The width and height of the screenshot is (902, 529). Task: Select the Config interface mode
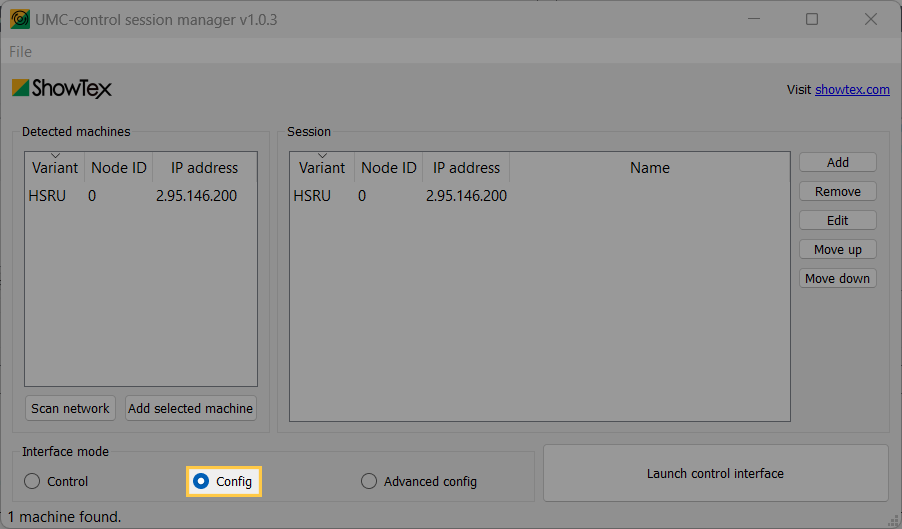coord(202,482)
